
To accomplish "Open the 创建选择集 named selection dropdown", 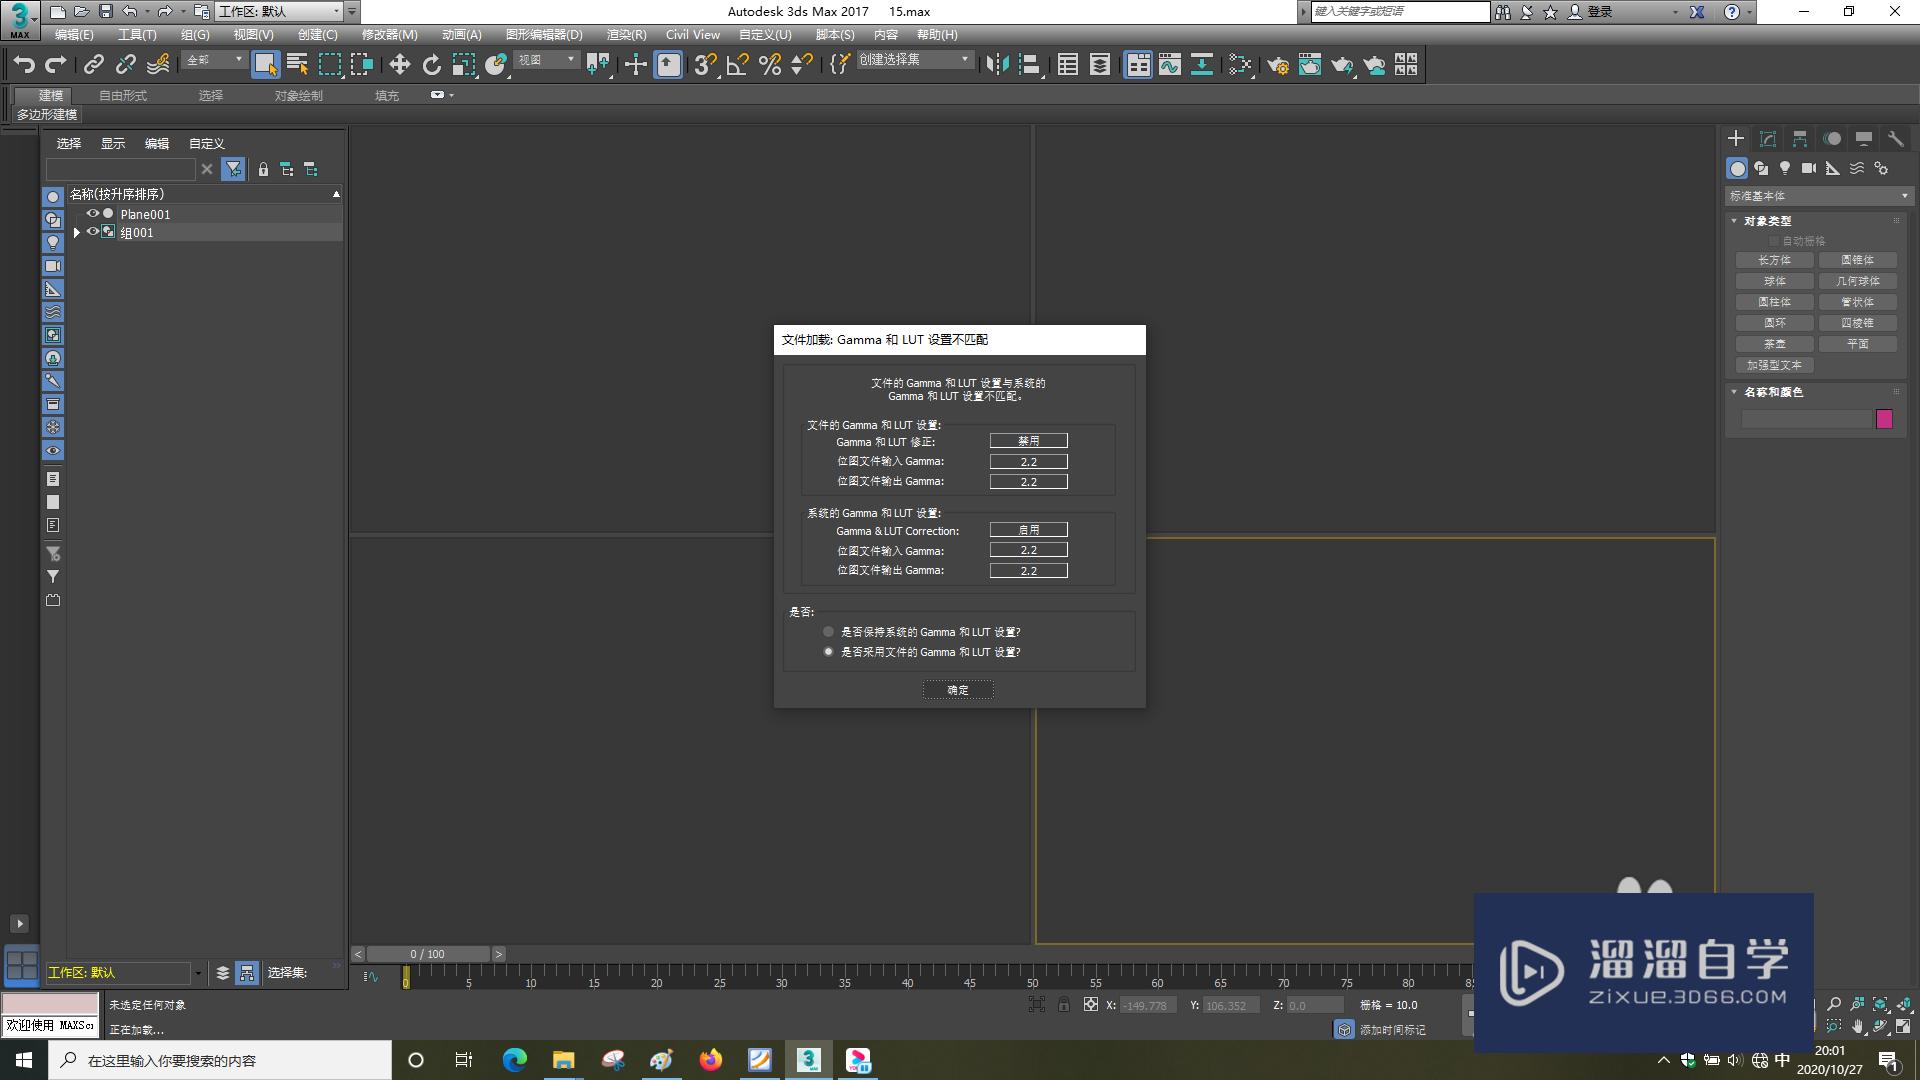I will click(x=914, y=60).
